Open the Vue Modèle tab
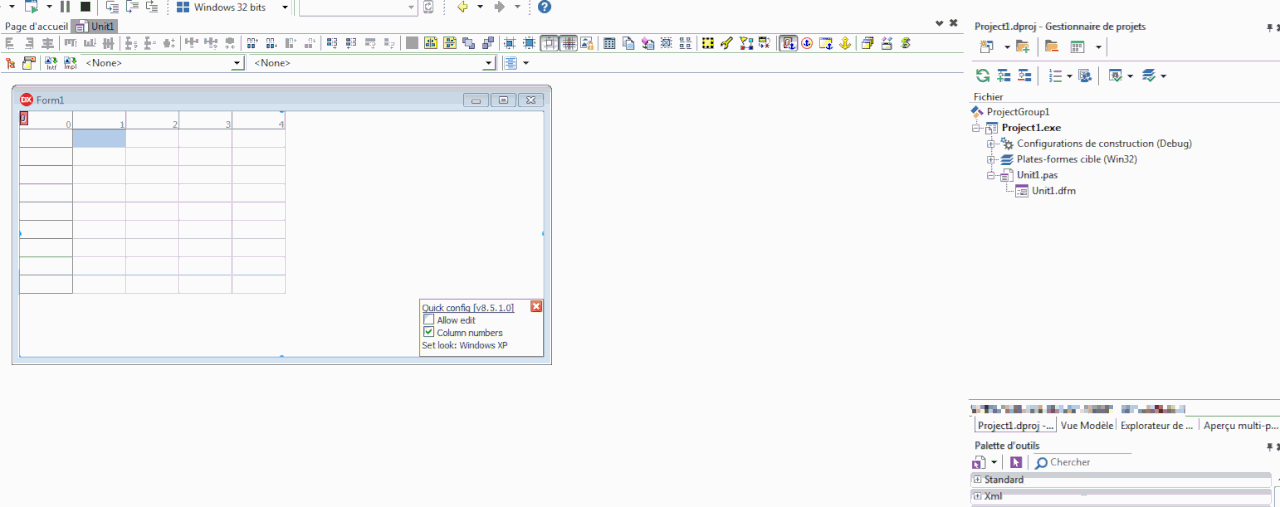 [x=1087, y=425]
